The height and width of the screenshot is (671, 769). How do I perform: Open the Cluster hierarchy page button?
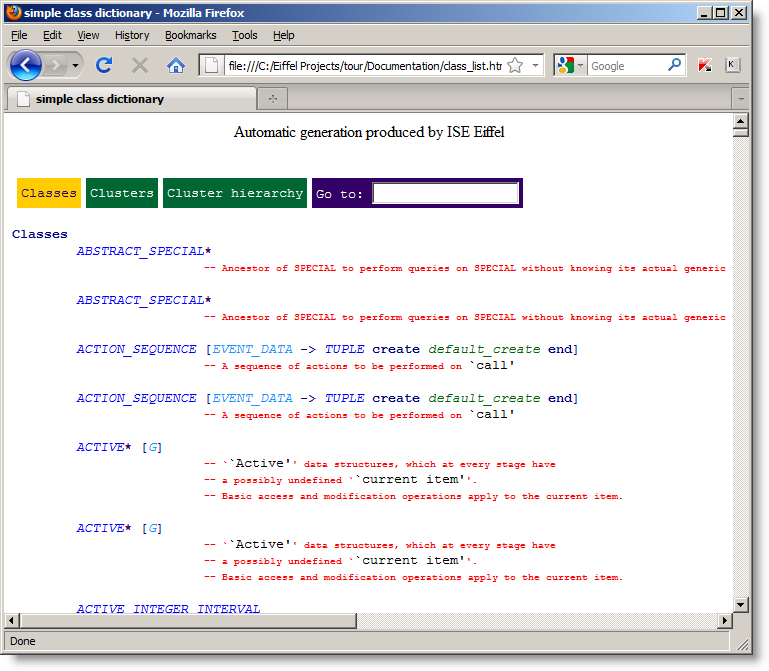(235, 193)
